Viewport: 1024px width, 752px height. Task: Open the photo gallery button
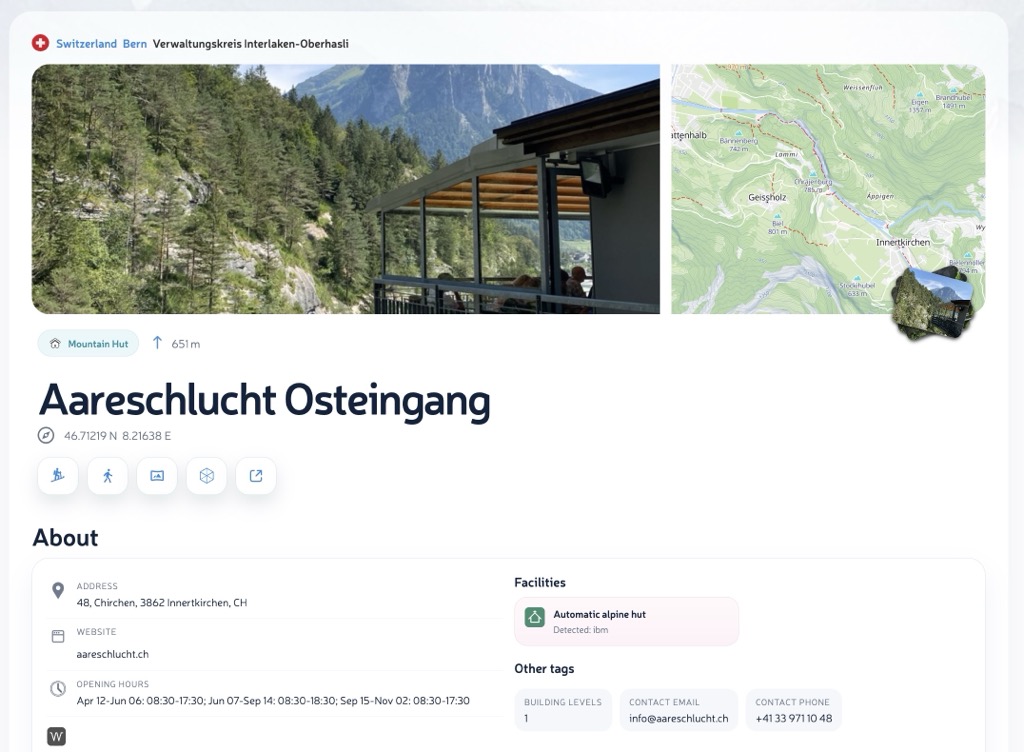(157, 476)
